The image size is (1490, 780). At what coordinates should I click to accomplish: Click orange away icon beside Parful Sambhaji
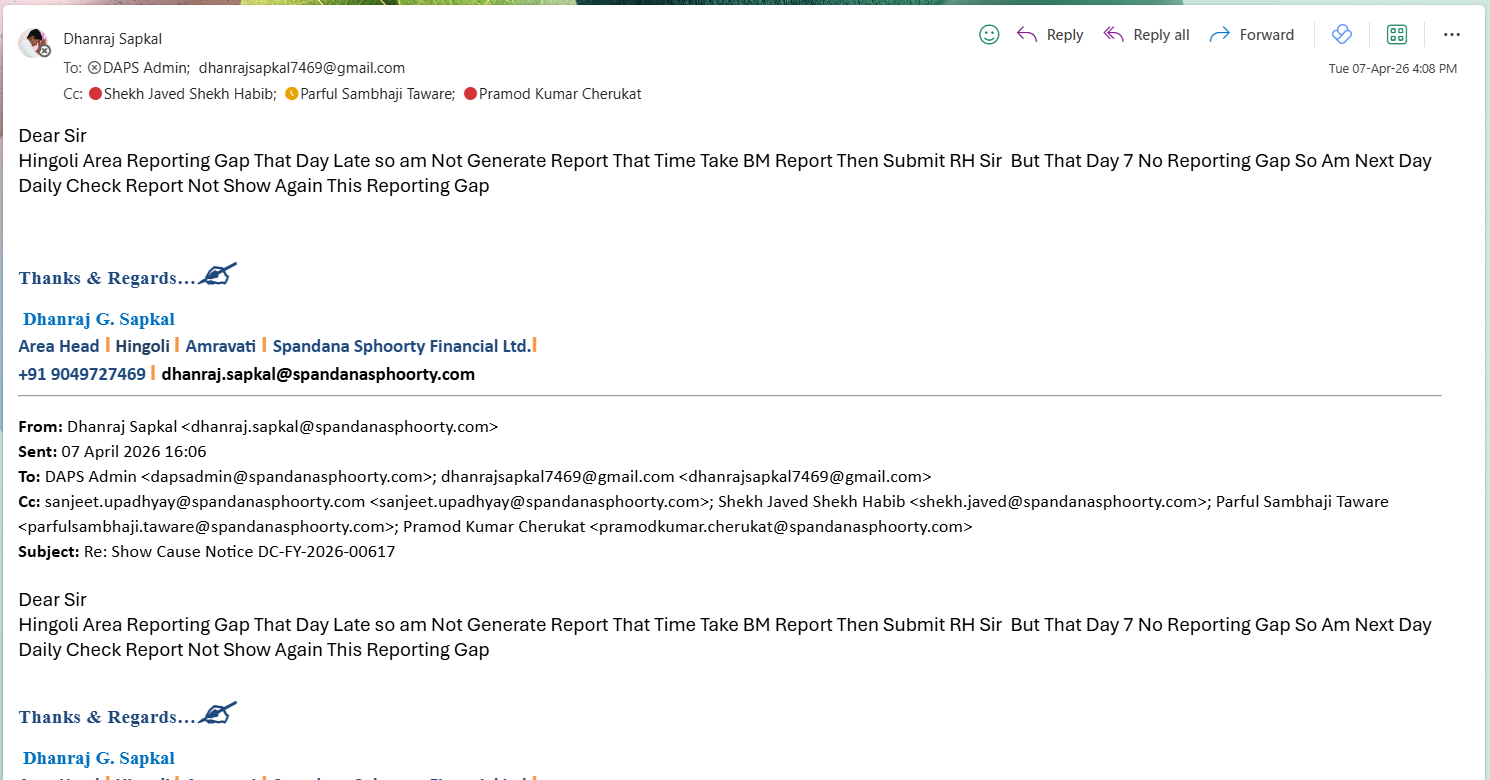(291, 94)
